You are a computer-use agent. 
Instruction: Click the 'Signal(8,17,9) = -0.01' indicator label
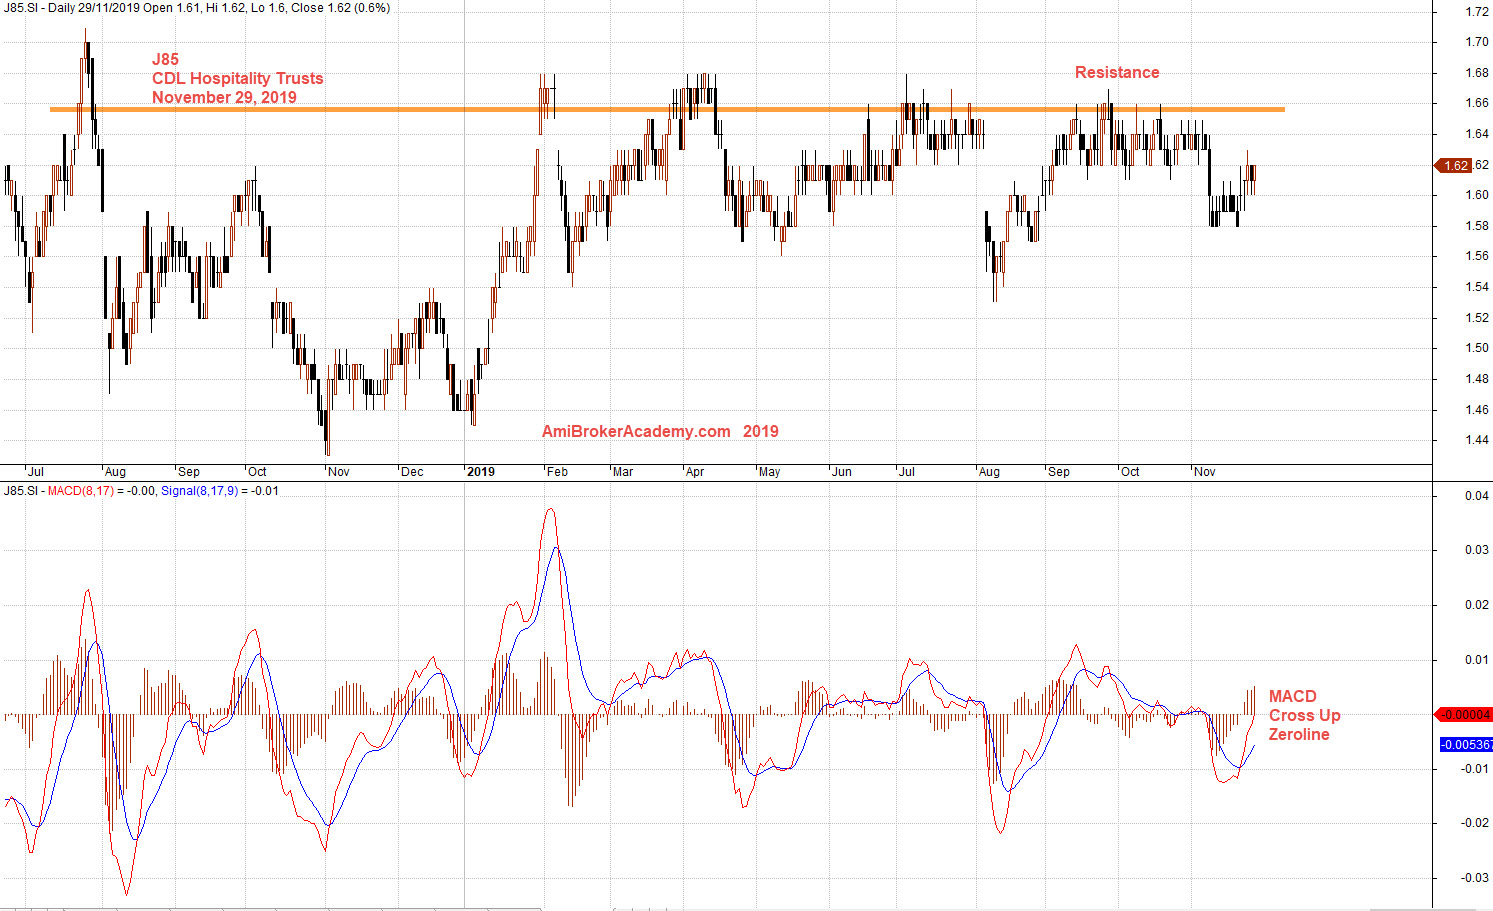(220, 491)
